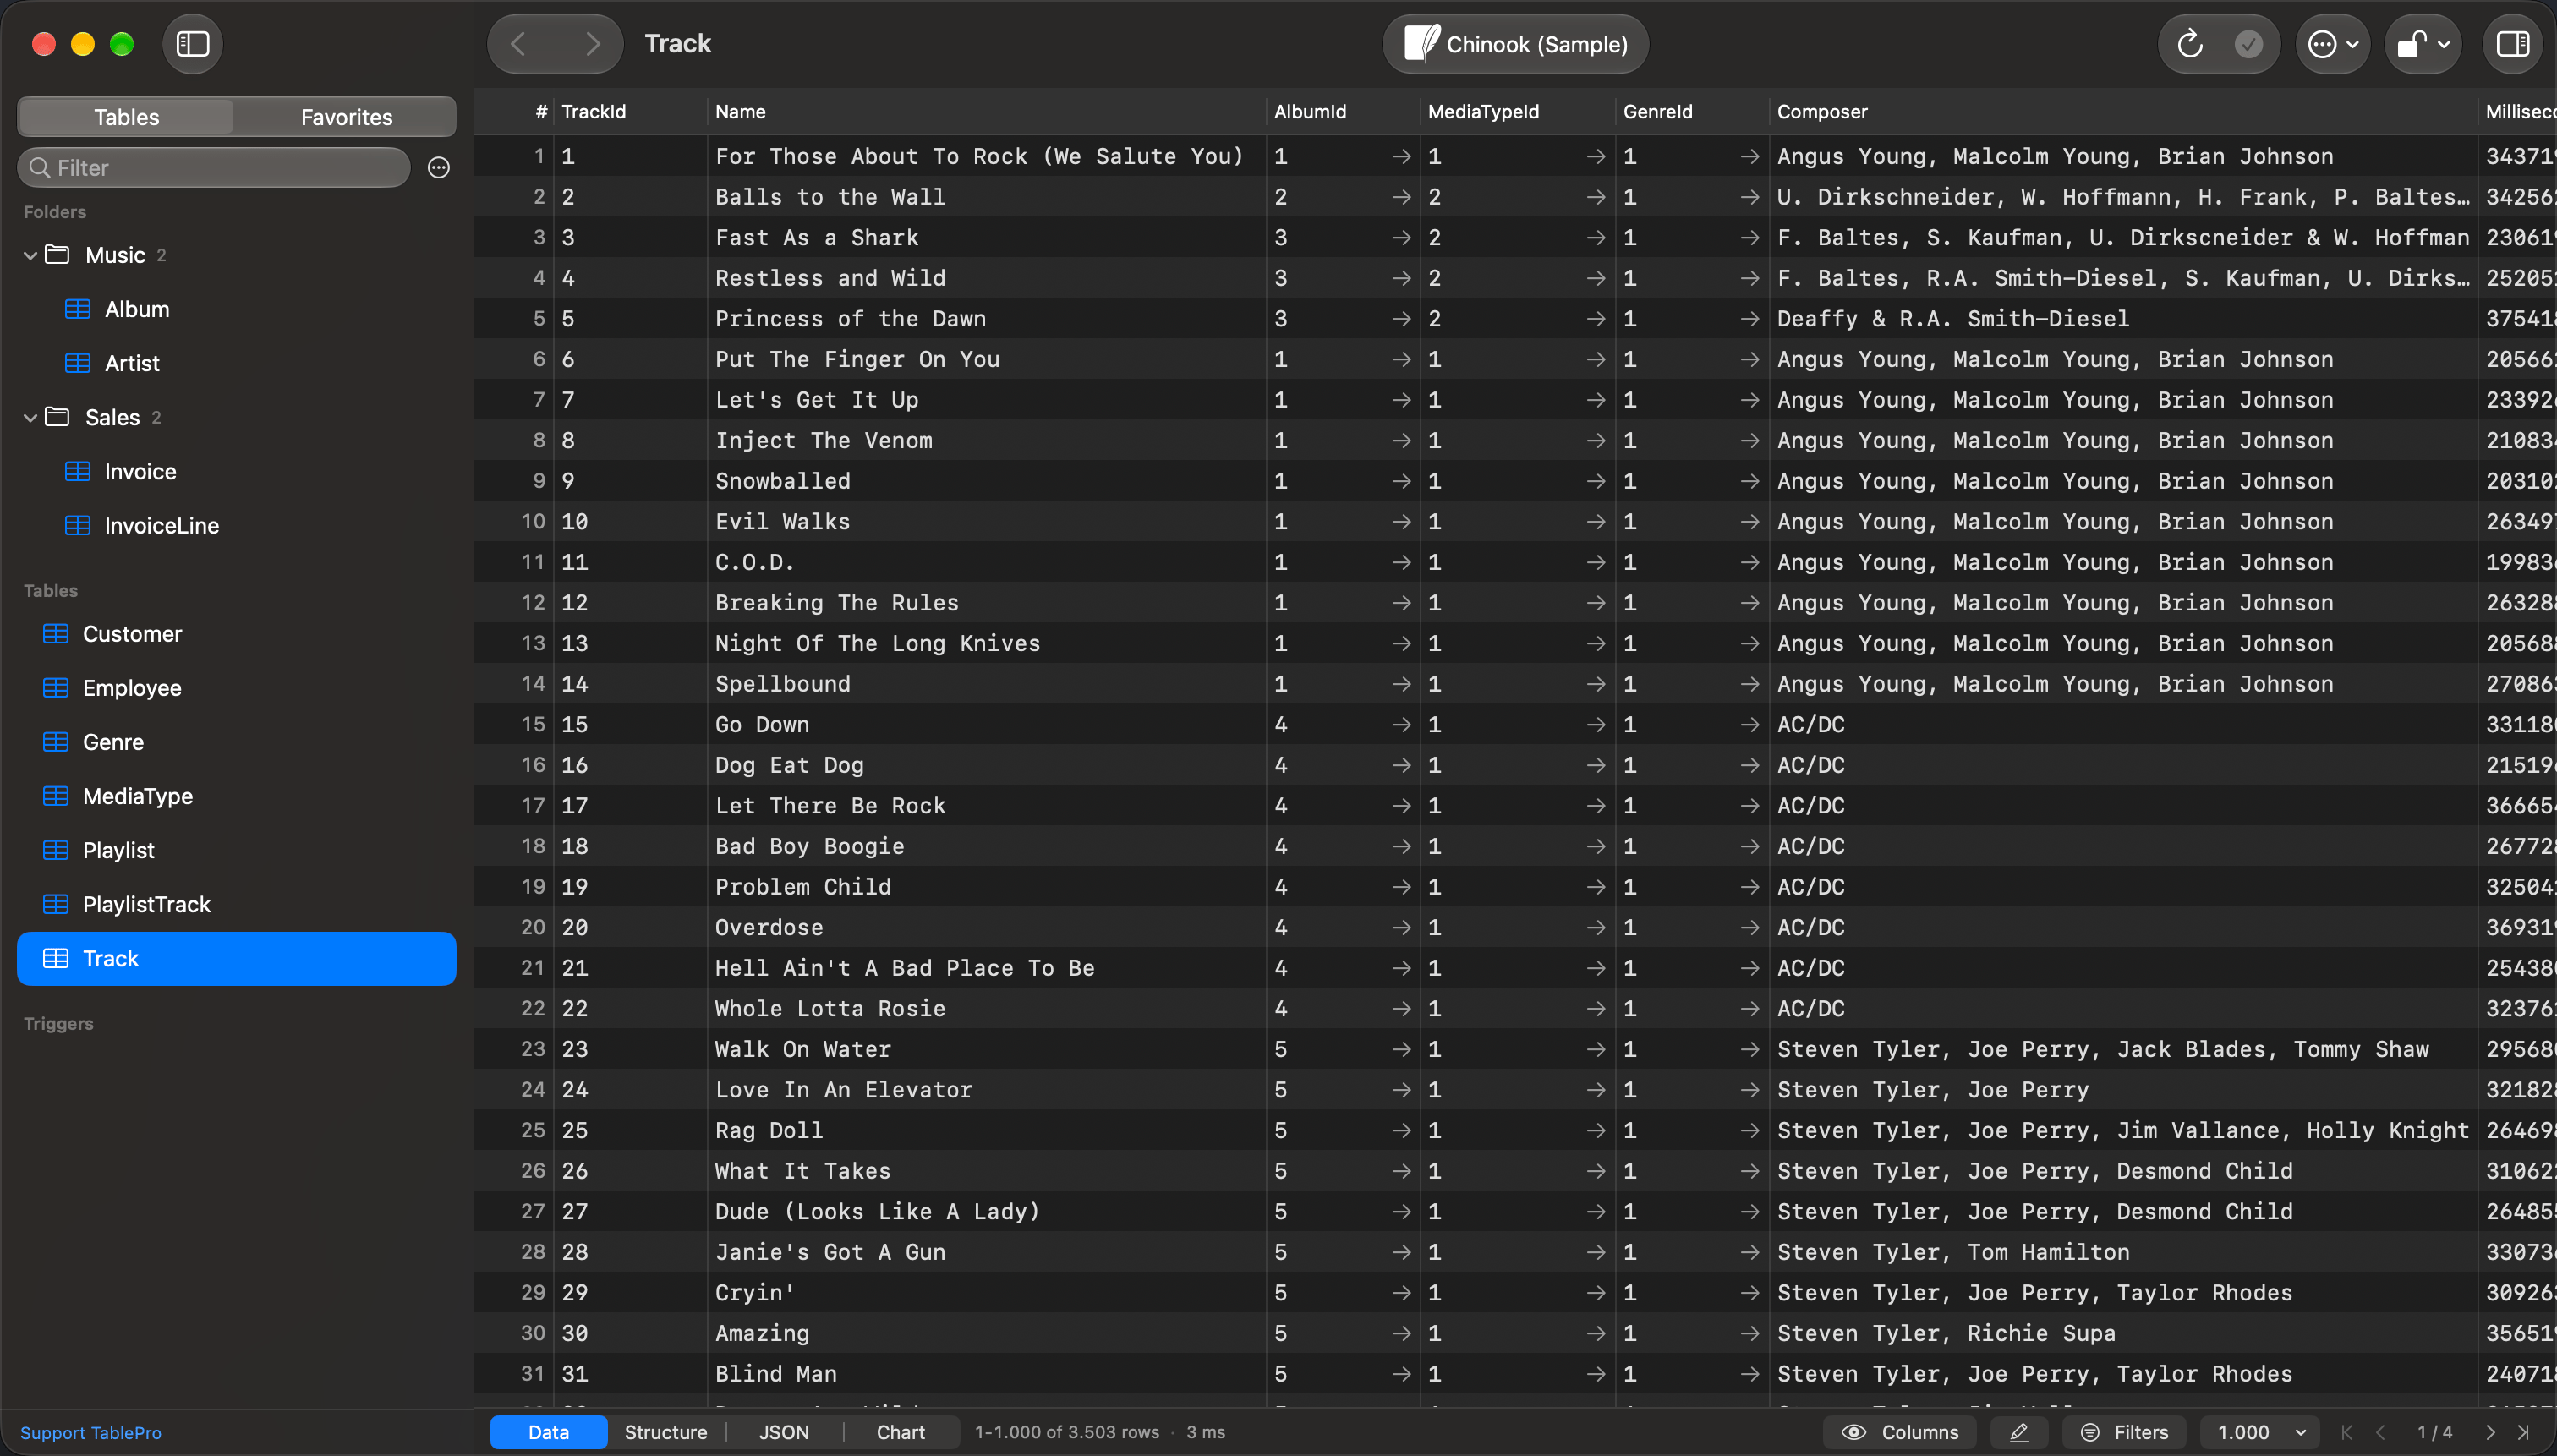Sort by the AlbumId column header
The image size is (2557, 1456).
point(1343,112)
